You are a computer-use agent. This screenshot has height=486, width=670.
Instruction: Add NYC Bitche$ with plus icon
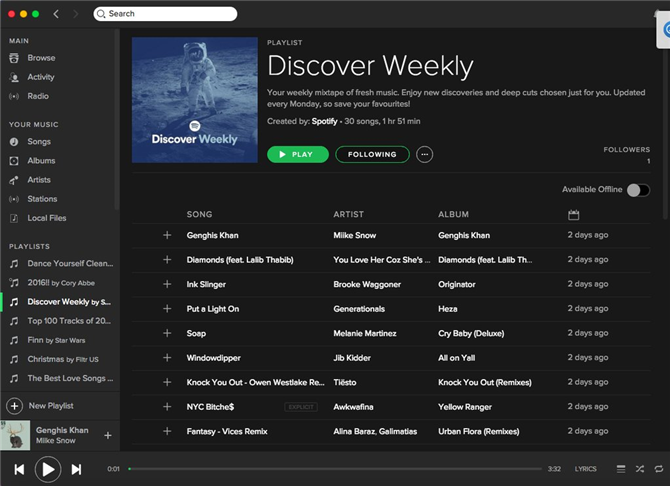[167, 406]
